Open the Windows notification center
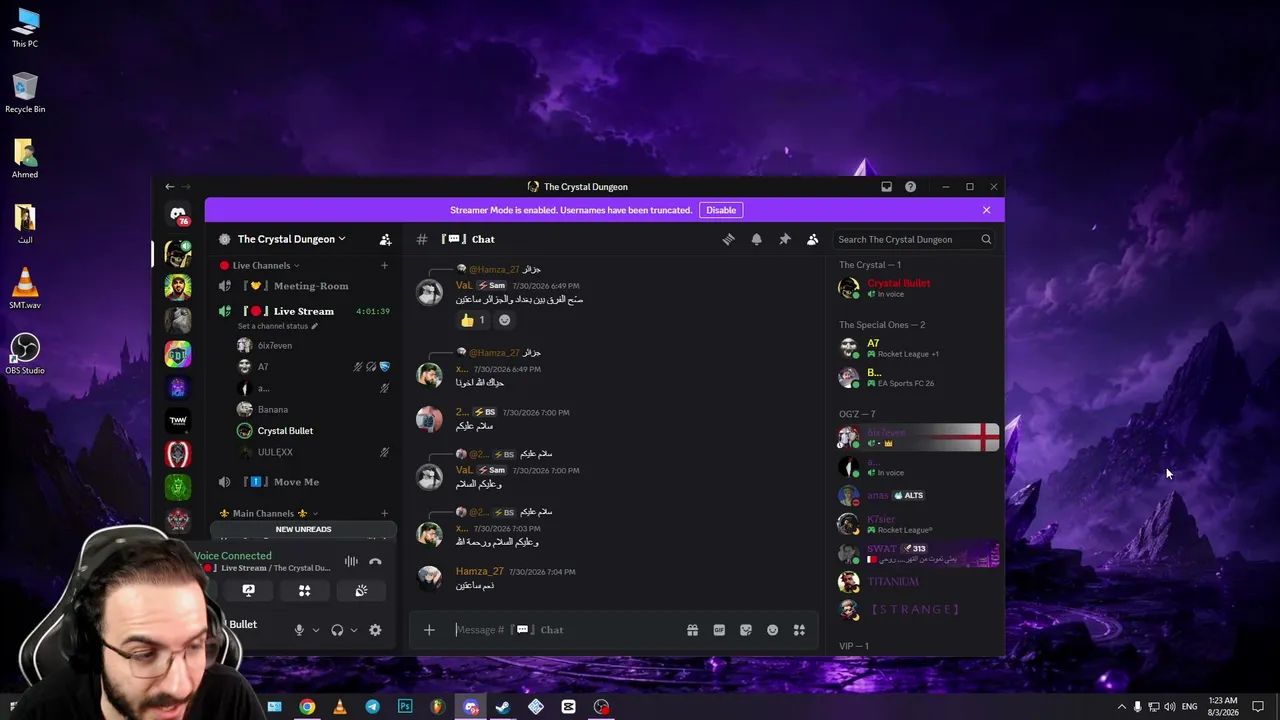 [x=1258, y=707]
